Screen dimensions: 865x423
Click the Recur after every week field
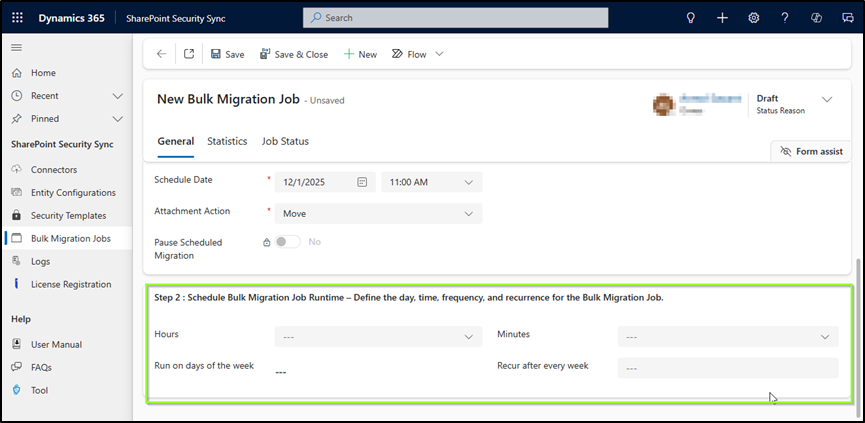pyautogui.click(x=727, y=368)
